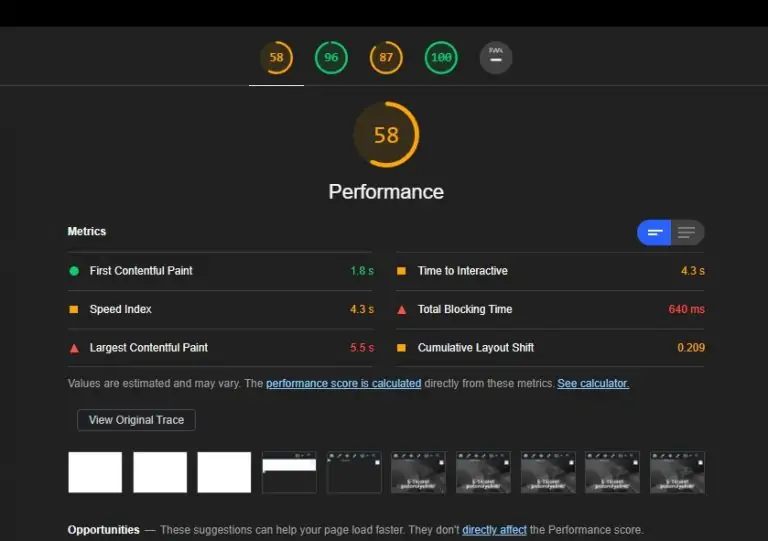Open the PWA category gauge
Viewport: 768px width, 541px height.
496,58
